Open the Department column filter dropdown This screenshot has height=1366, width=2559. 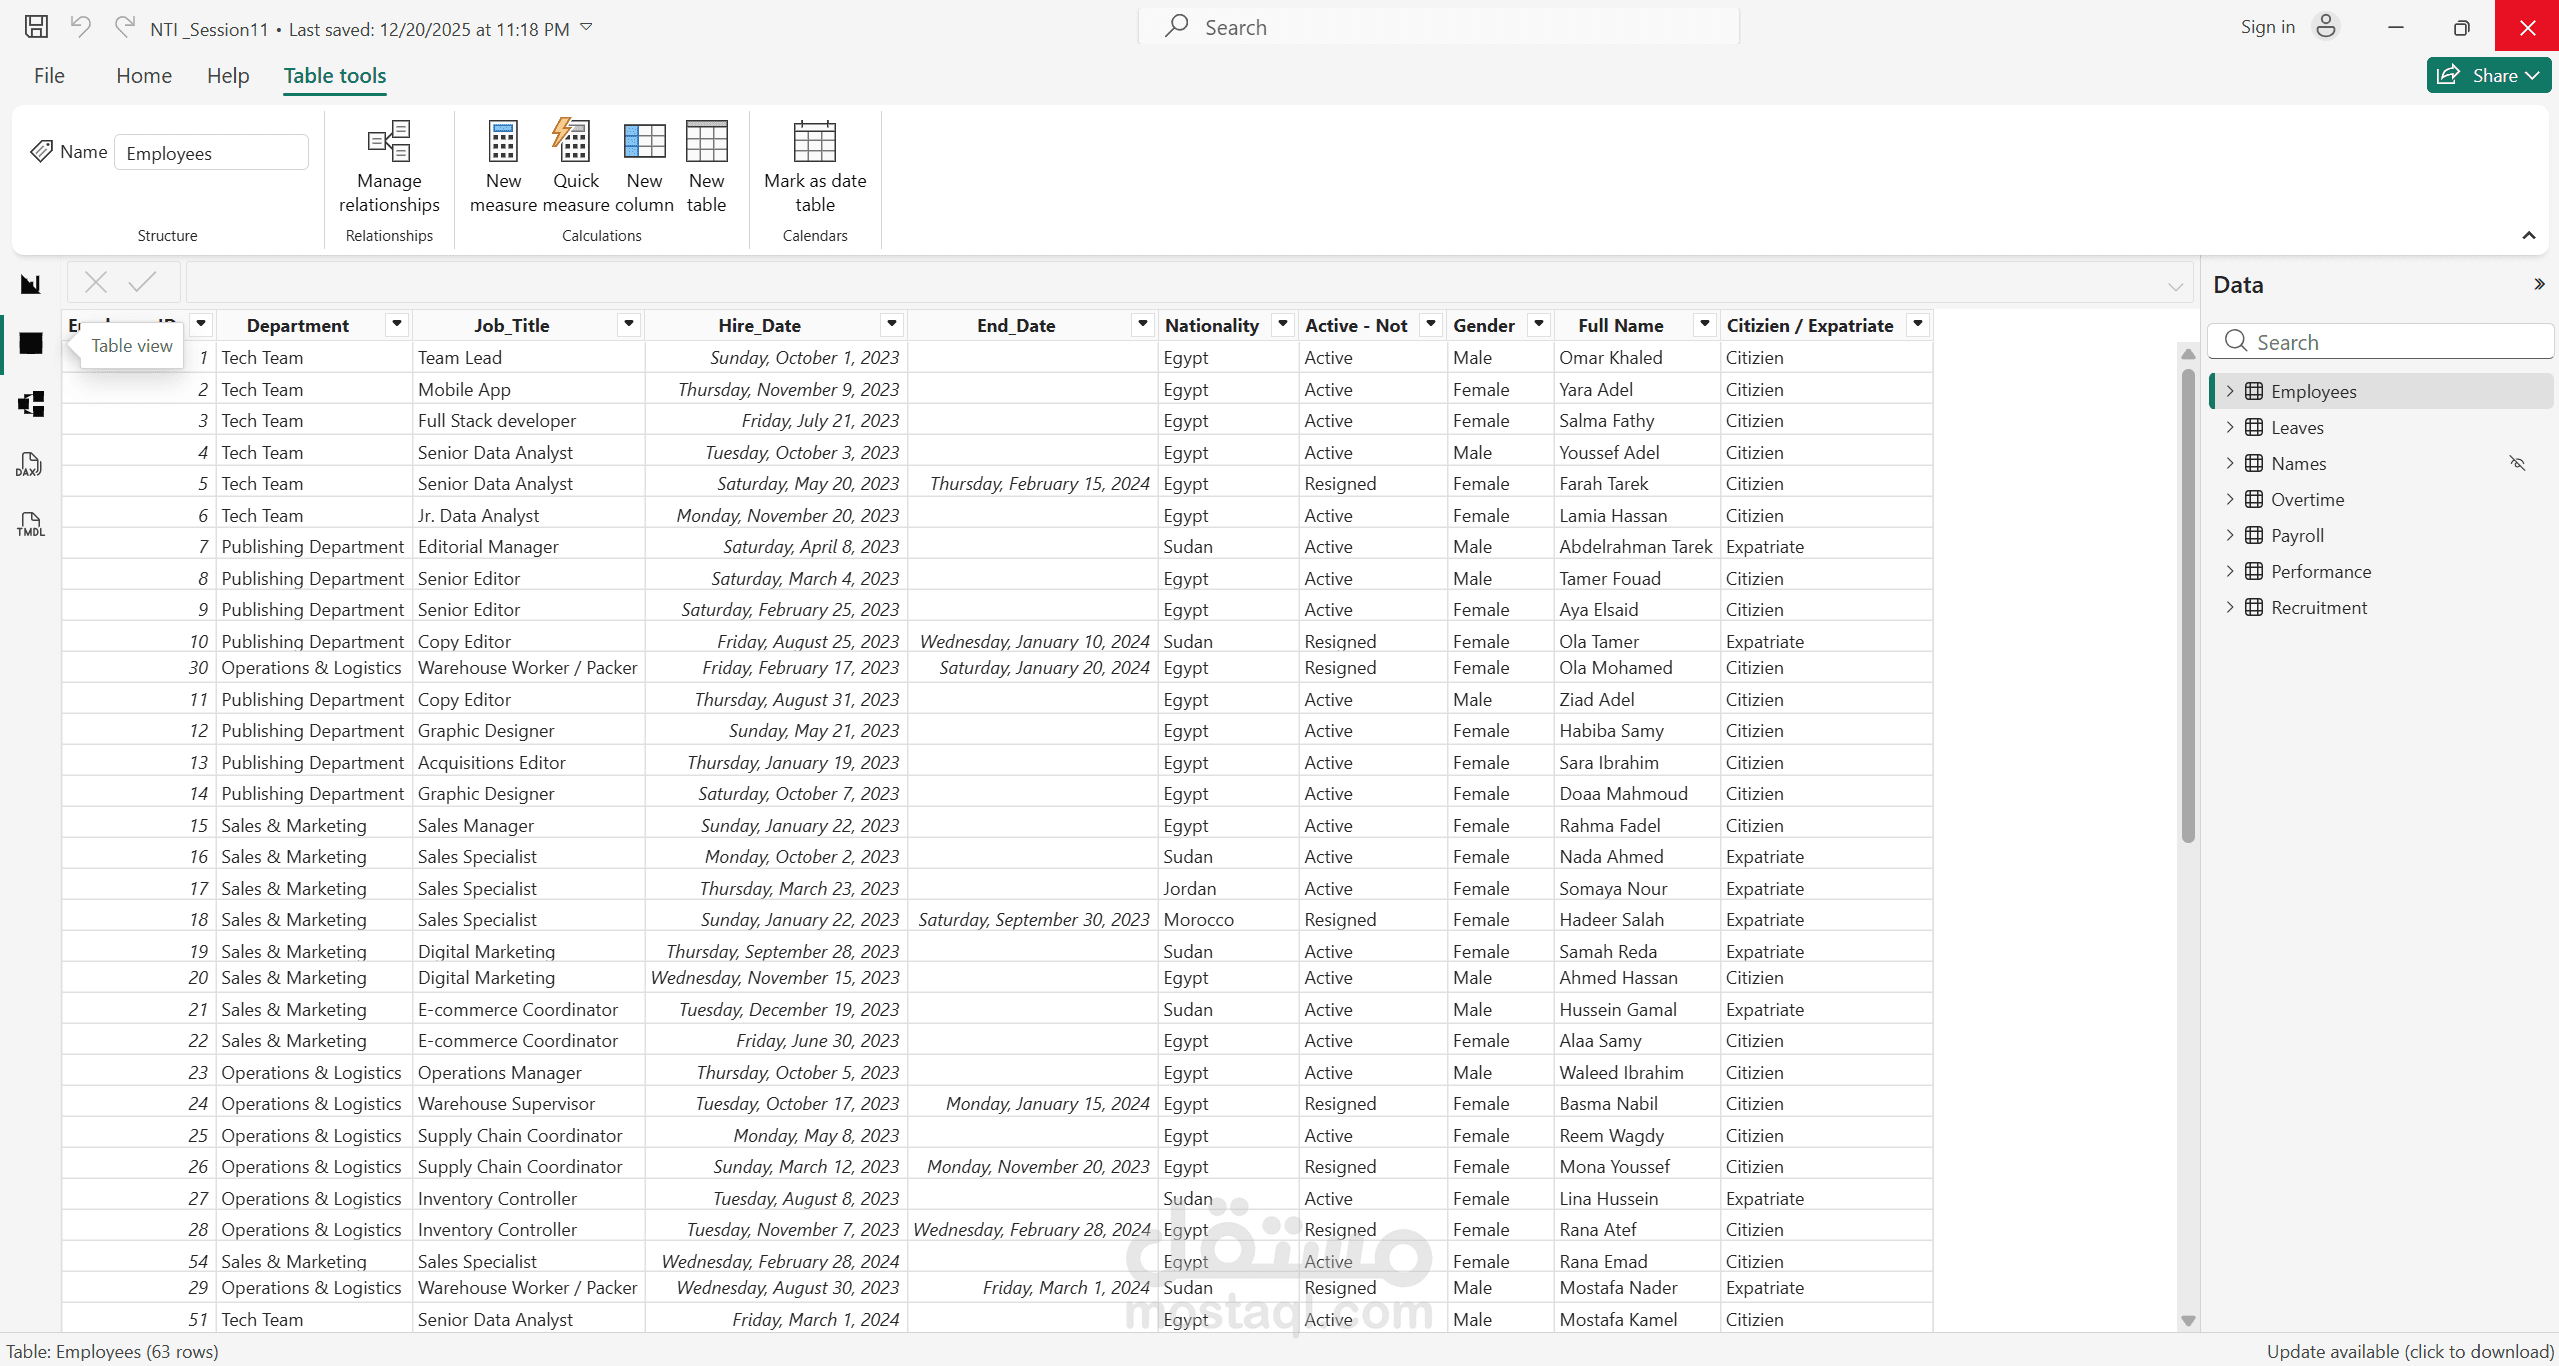point(397,324)
